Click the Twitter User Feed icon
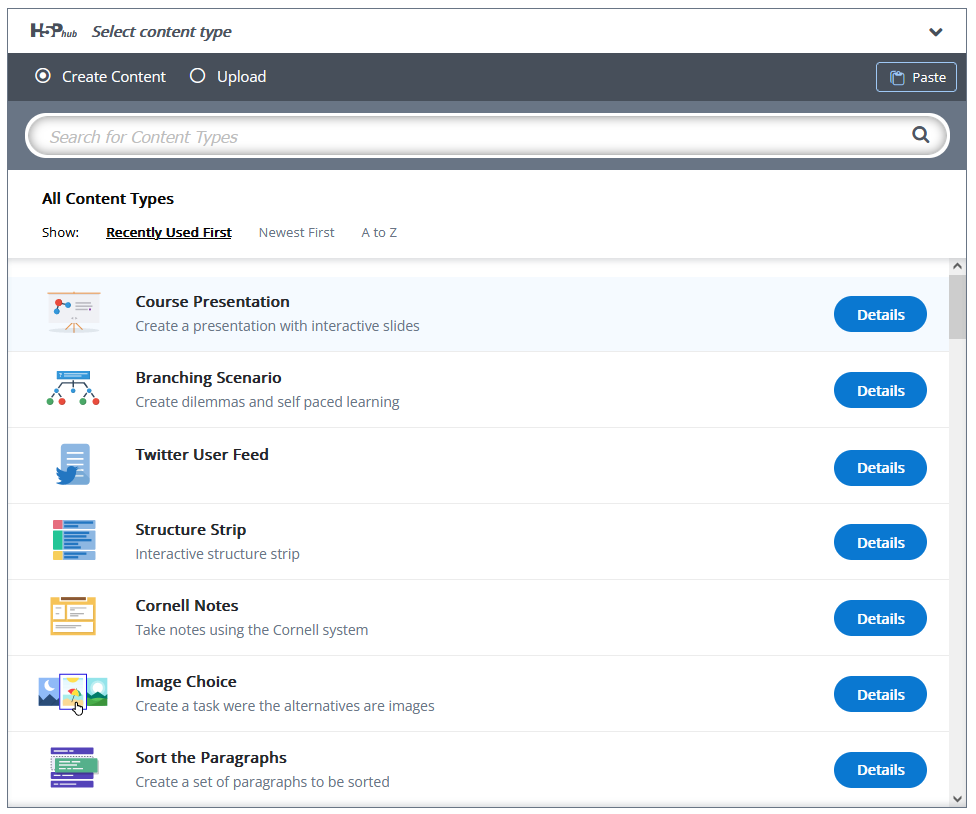The height and width of the screenshot is (814, 976). (73, 464)
